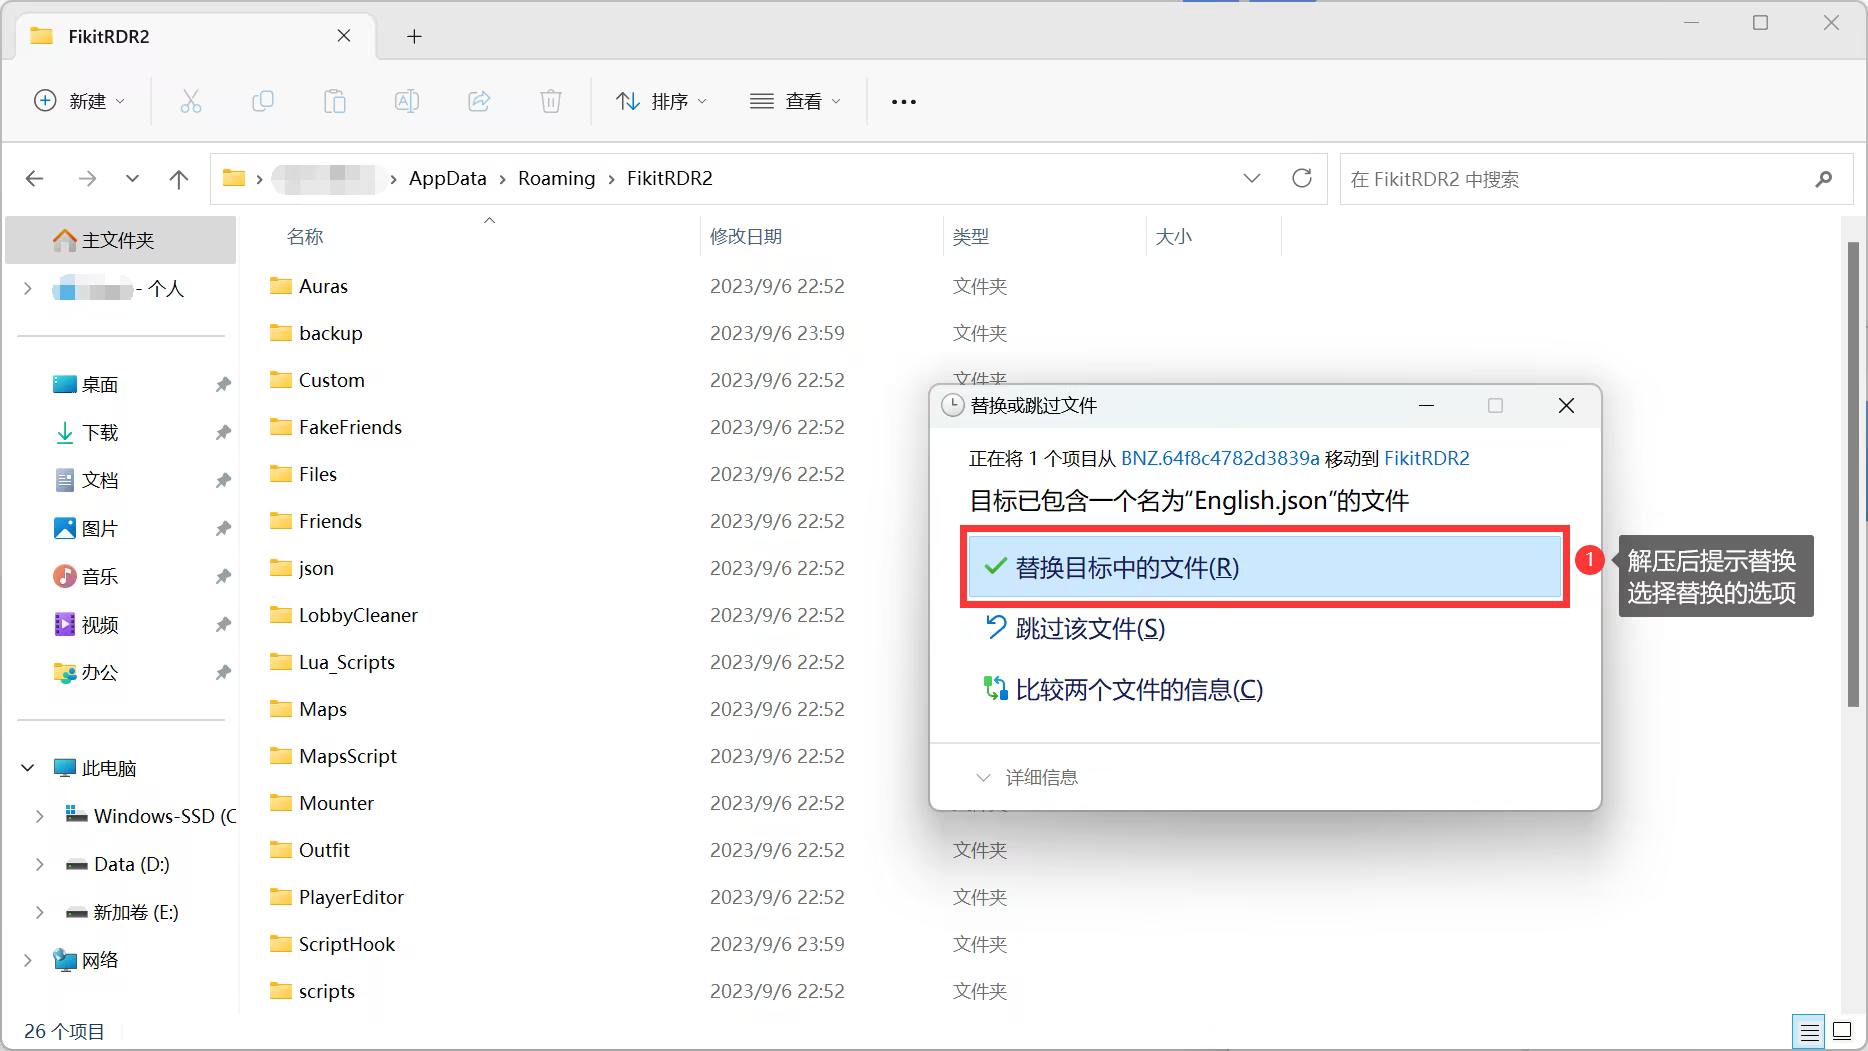
Task: Open the 查看 view dropdown
Action: [795, 101]
